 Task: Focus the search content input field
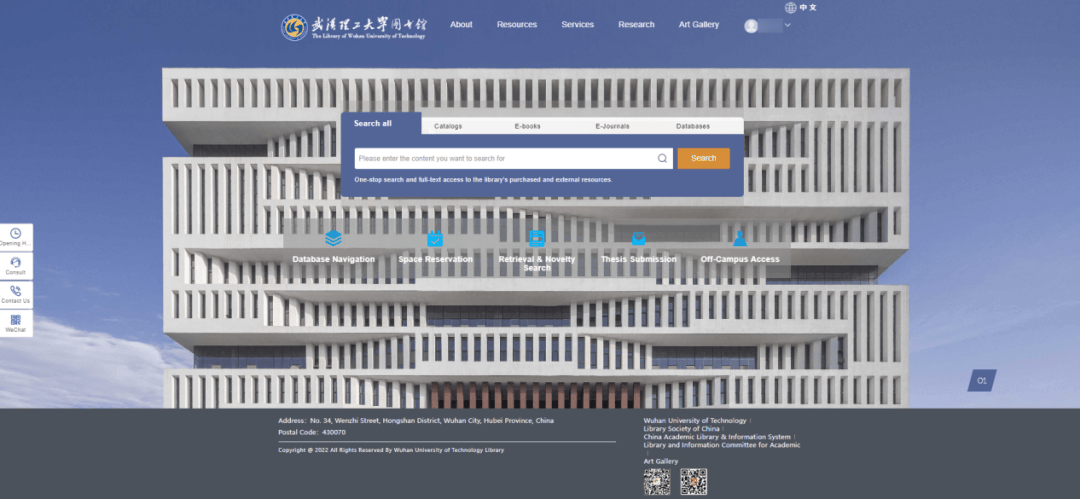(x=503, y=158)
